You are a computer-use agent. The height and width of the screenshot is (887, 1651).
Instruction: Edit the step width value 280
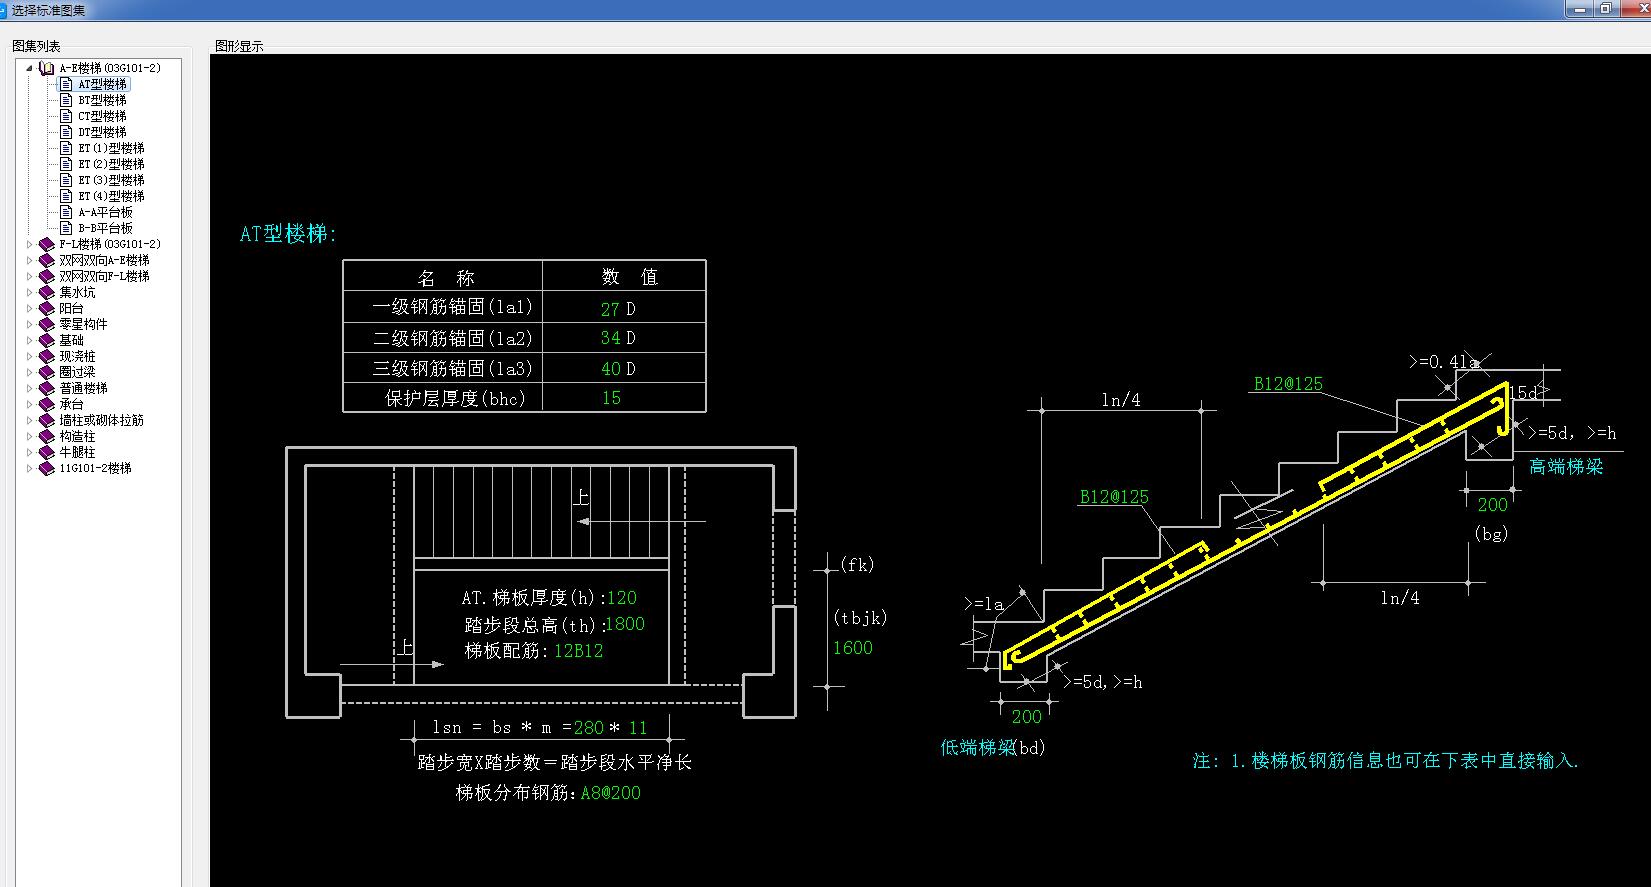[588, 728]
